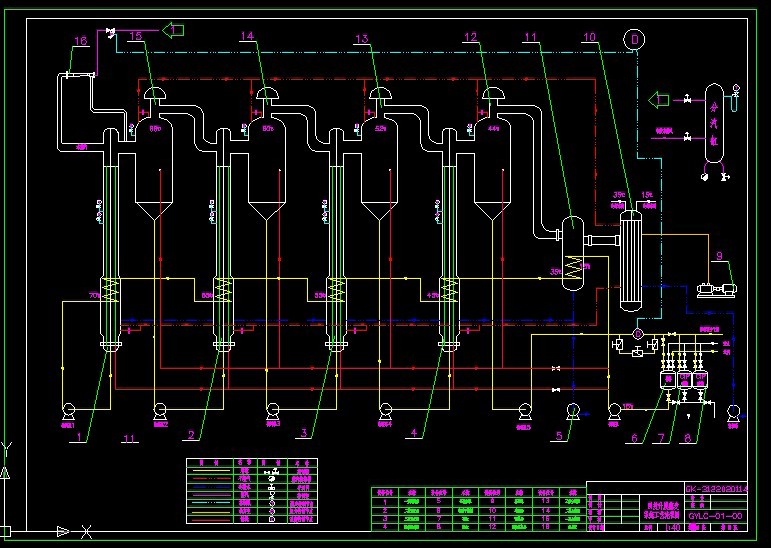Click cell 10 in the parts list table
The height and width of the screenshot is (548, 771).
[492, 511]
